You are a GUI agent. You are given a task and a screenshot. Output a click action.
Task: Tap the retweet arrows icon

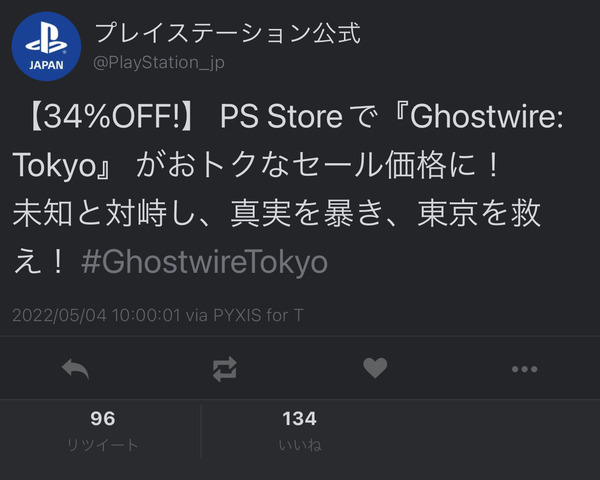pyautogui.click(x=225, y=369)
